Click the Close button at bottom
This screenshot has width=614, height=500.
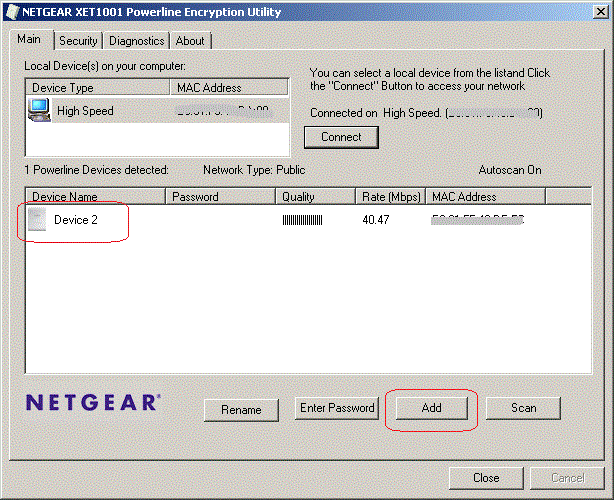(486, 478)
